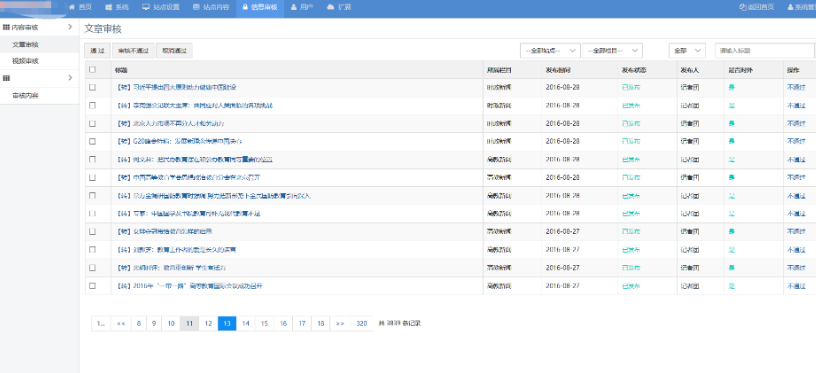This screenshot has width=816, height=373.
Task: Click the home icon in top navigation
Action: point(72,7)
